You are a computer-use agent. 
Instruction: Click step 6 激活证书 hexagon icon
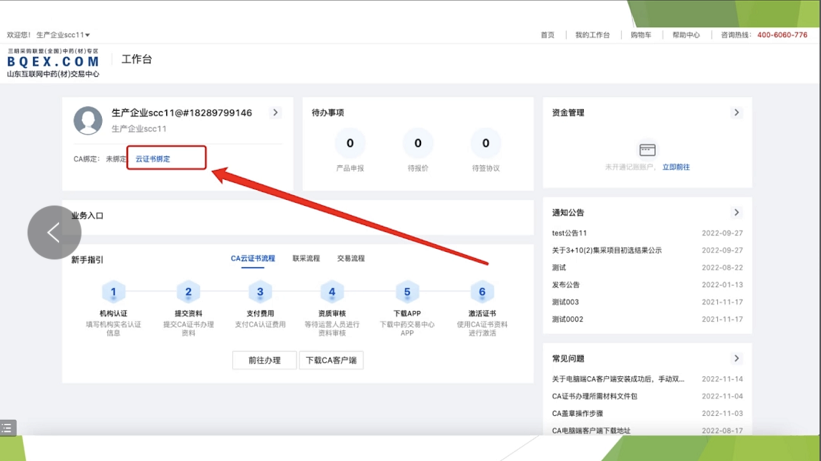point(482,292)
